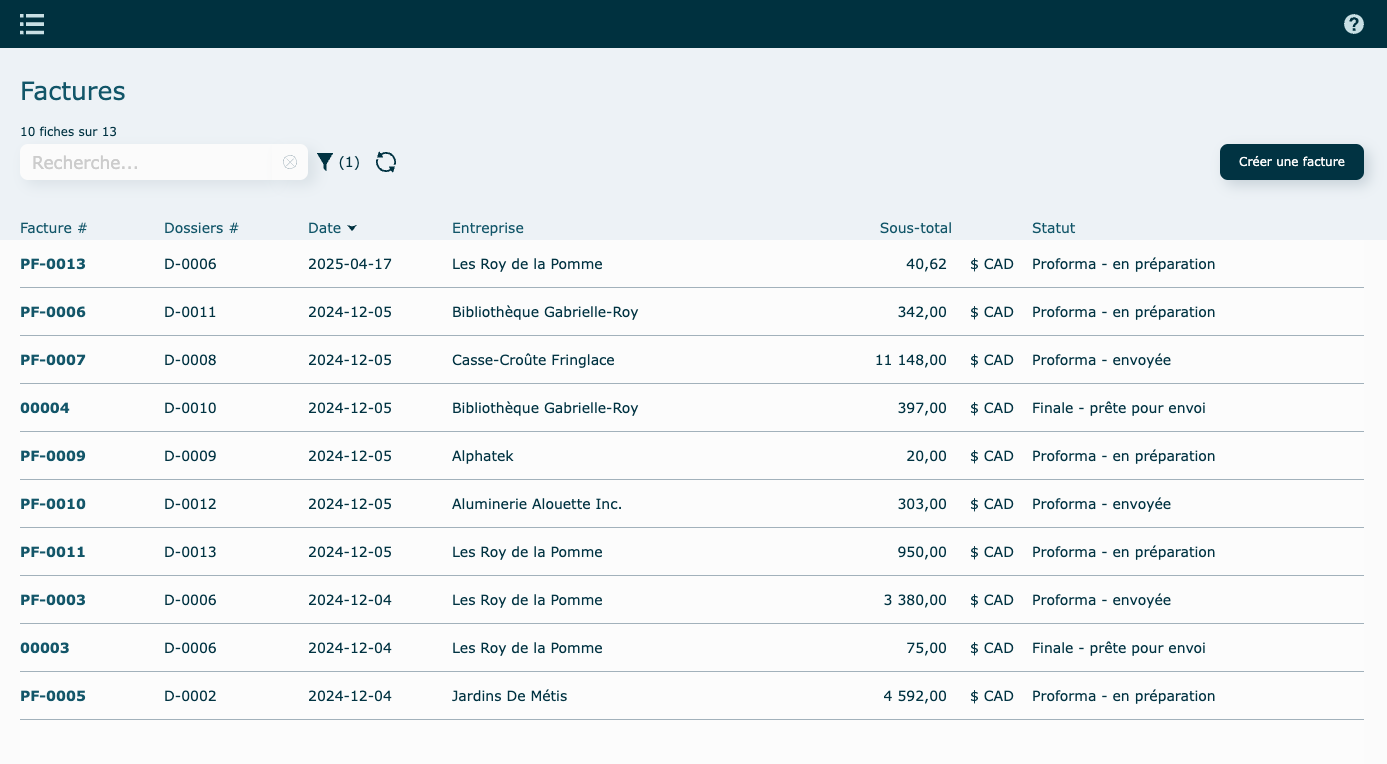Refresh the invoice list
1387x764 pixels.
pos(386,162)
